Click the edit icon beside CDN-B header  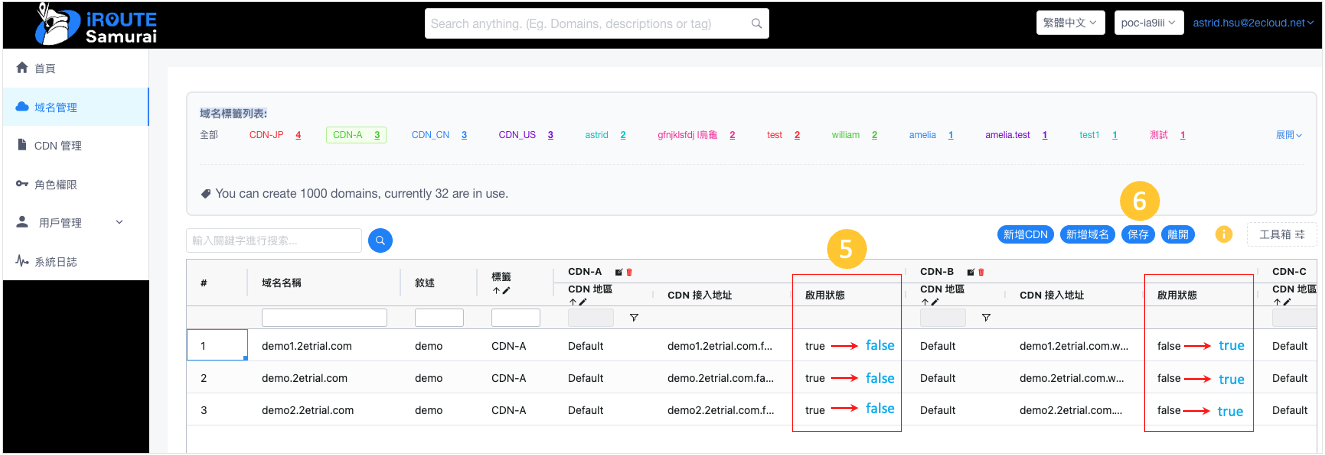[x=970, y=272]
